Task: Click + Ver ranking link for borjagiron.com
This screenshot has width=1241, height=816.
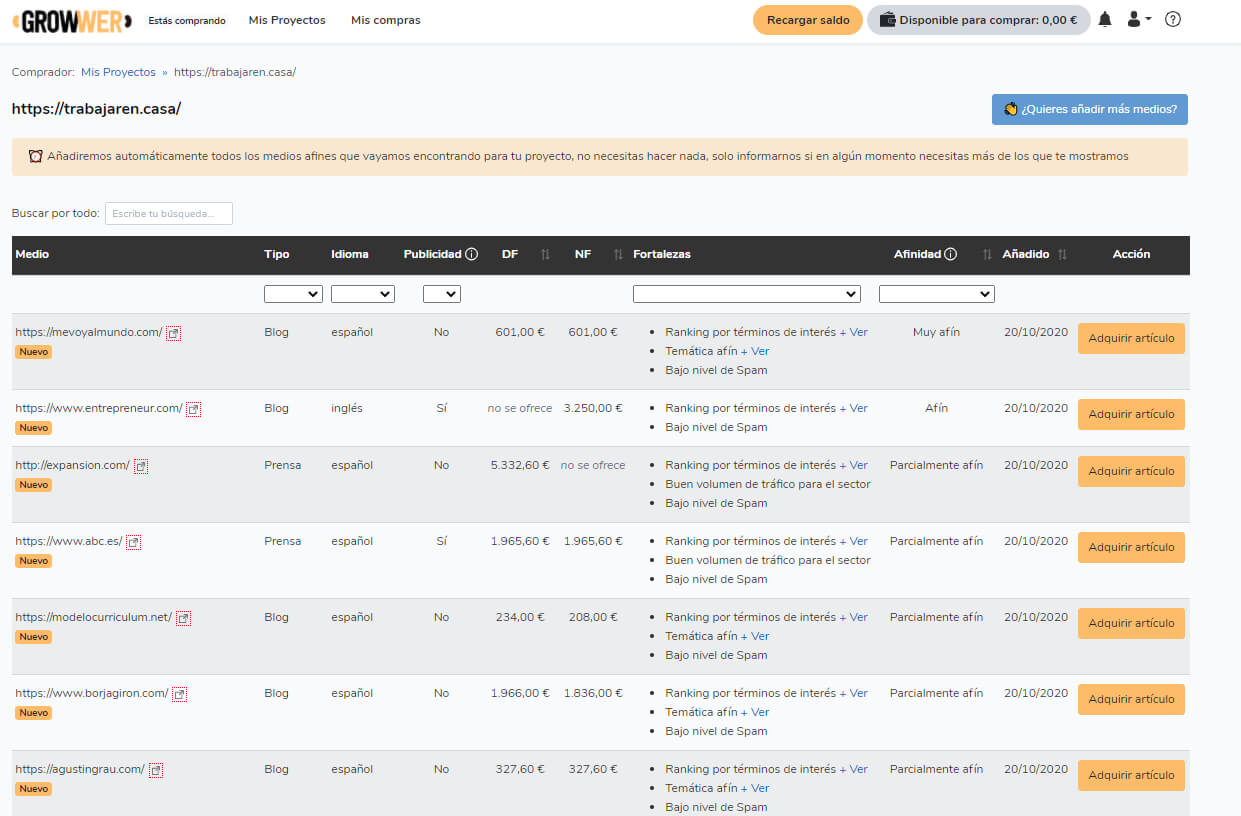Action: [853, 693]
